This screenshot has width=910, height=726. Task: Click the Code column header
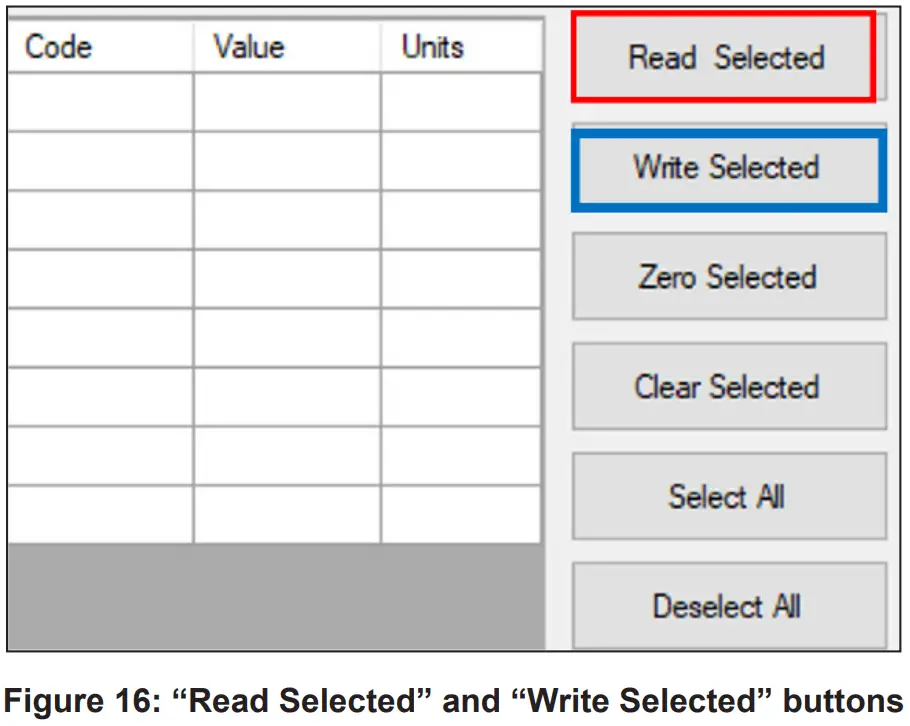click(x=100, y=46)
